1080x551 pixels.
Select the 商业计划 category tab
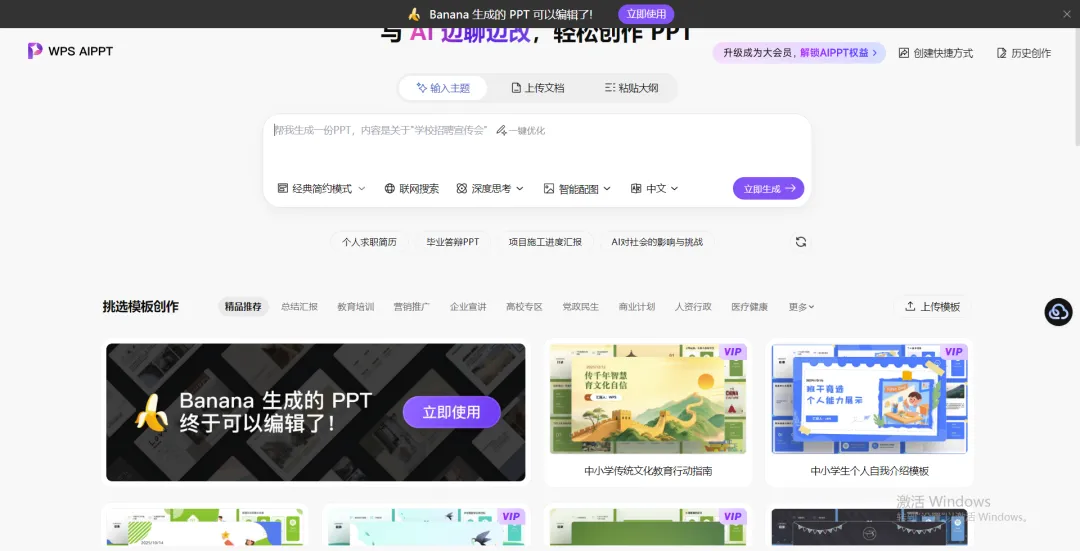click(637, 306)
